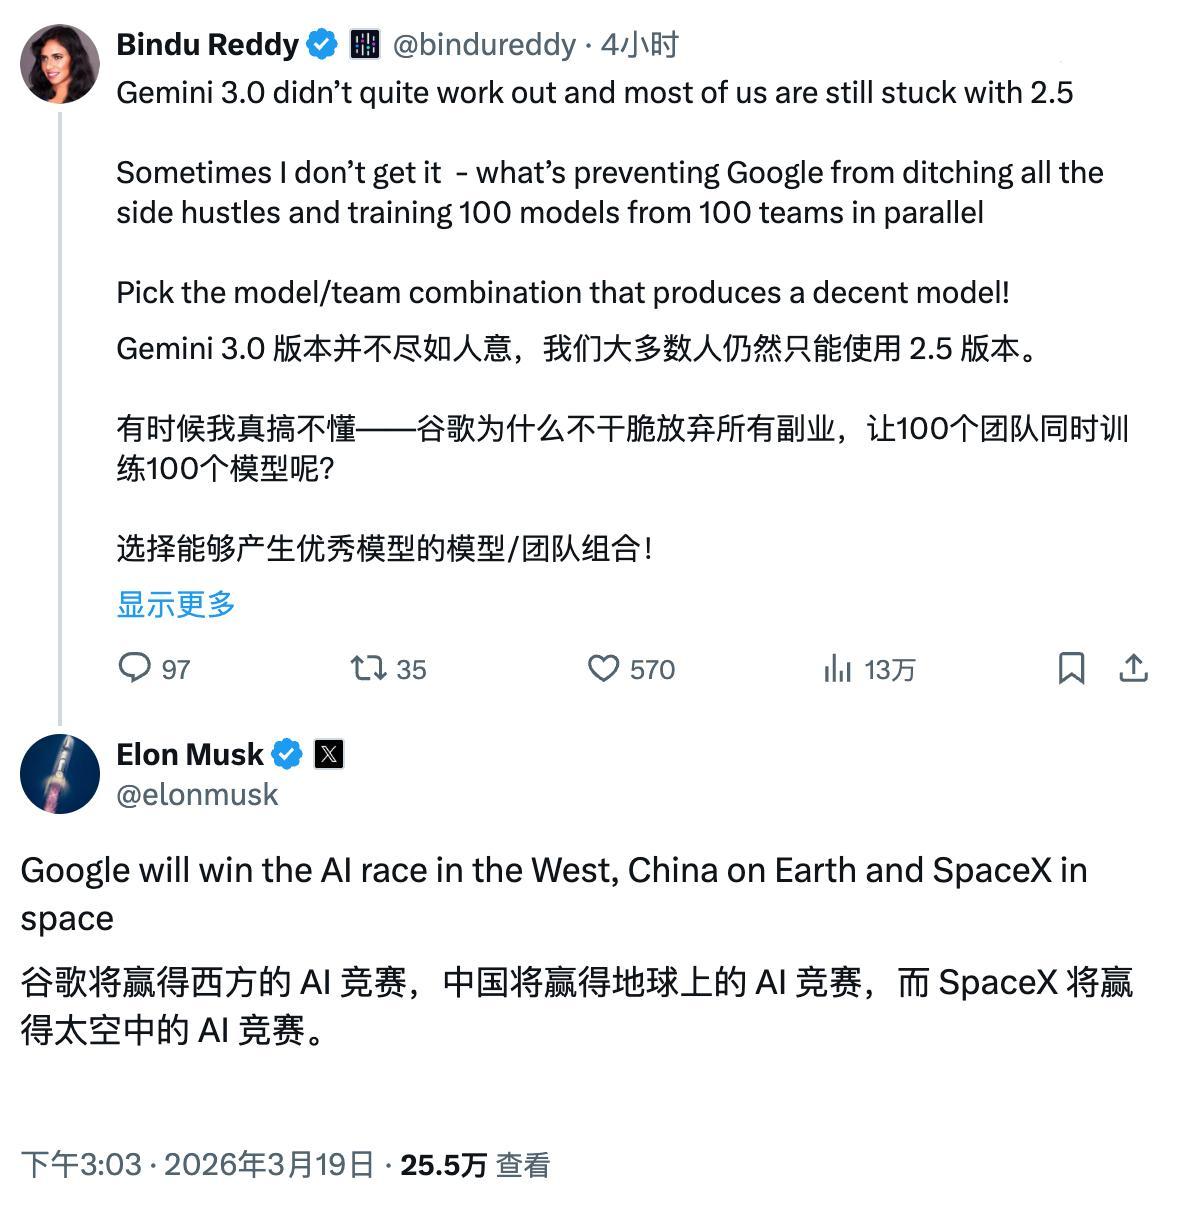Click the X affiliate badge next to Elon Musk
This screenshot has height=1212, width=1180.
click(x=328, y=754)
